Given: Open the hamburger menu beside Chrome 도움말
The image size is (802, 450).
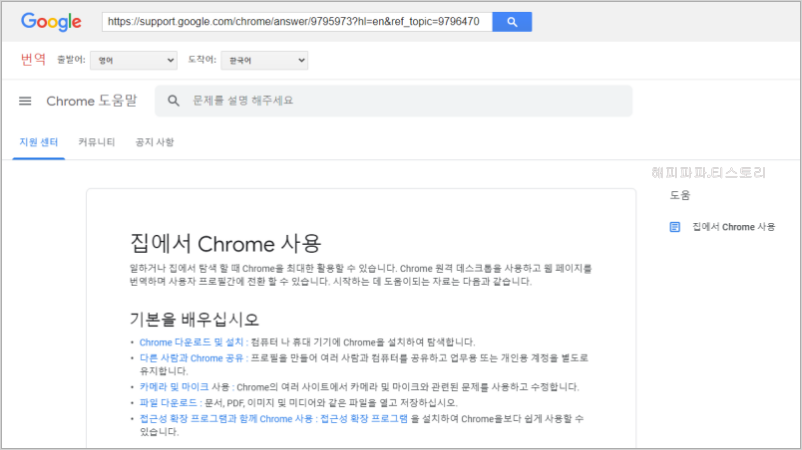Looking at the screenshot, I should [25, 101].
